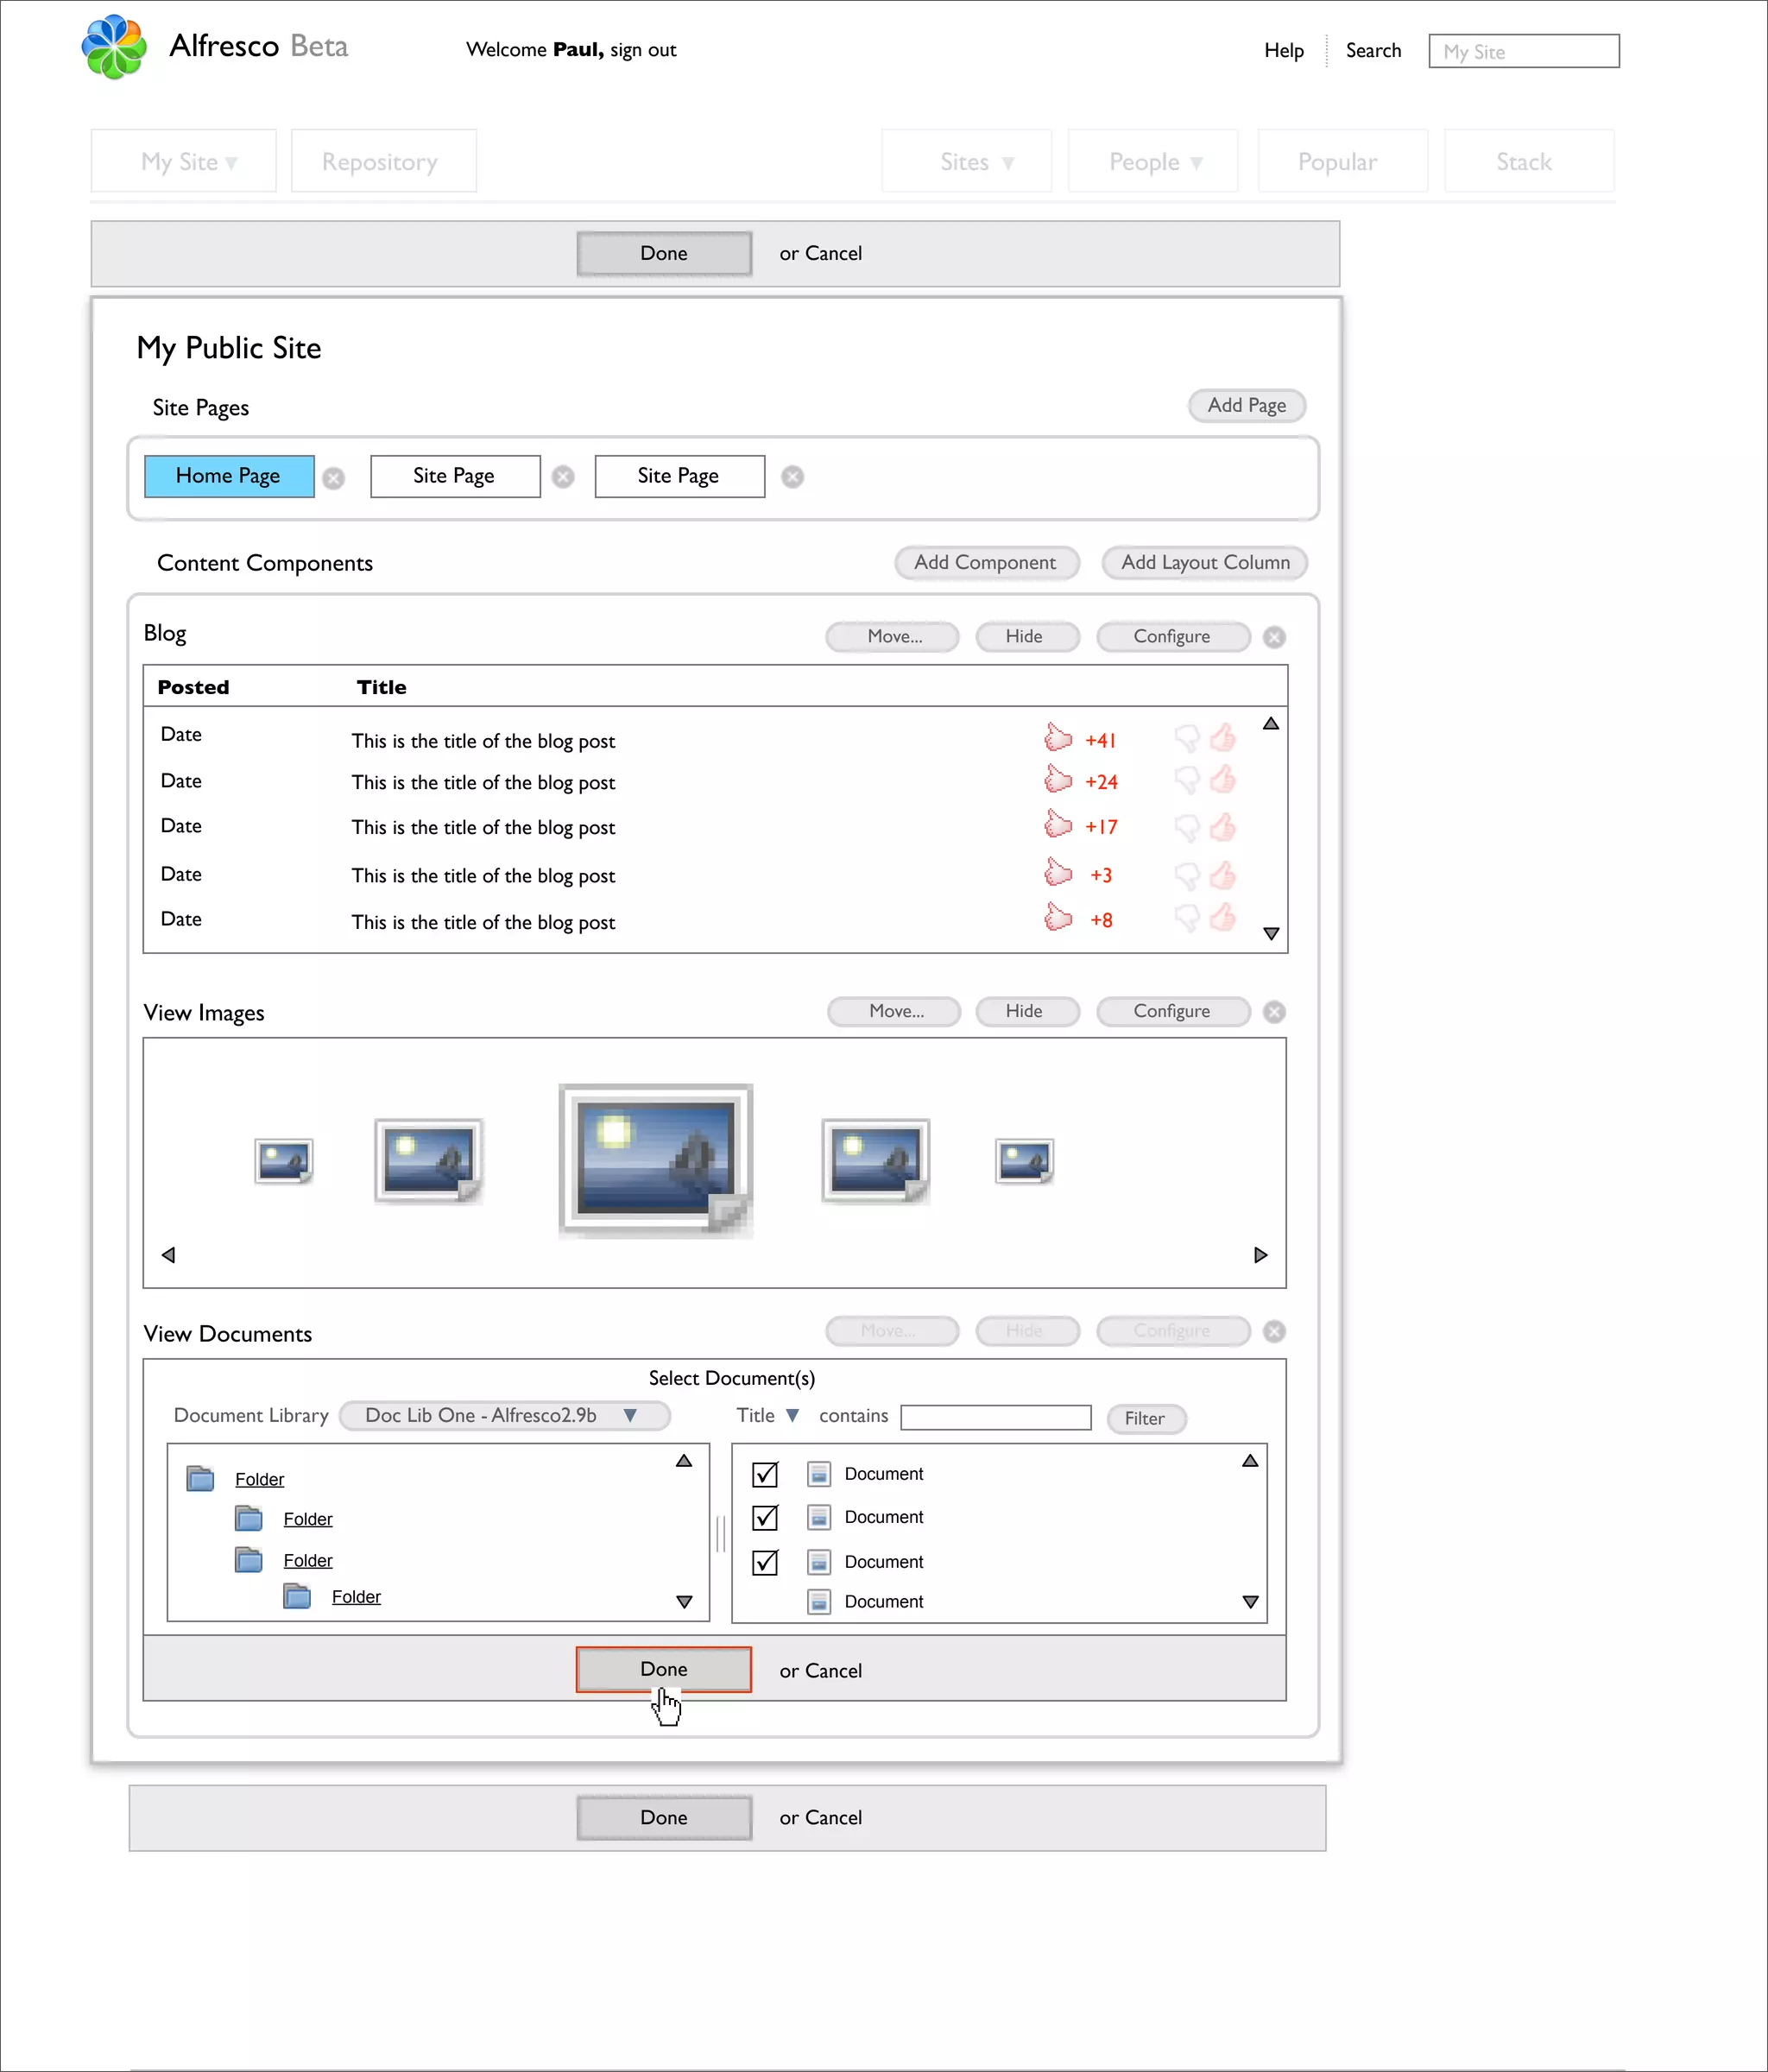Vote thumbs up on the +17 blog post
This screenshot has height=2072, width=1768.
[1222, 826]
